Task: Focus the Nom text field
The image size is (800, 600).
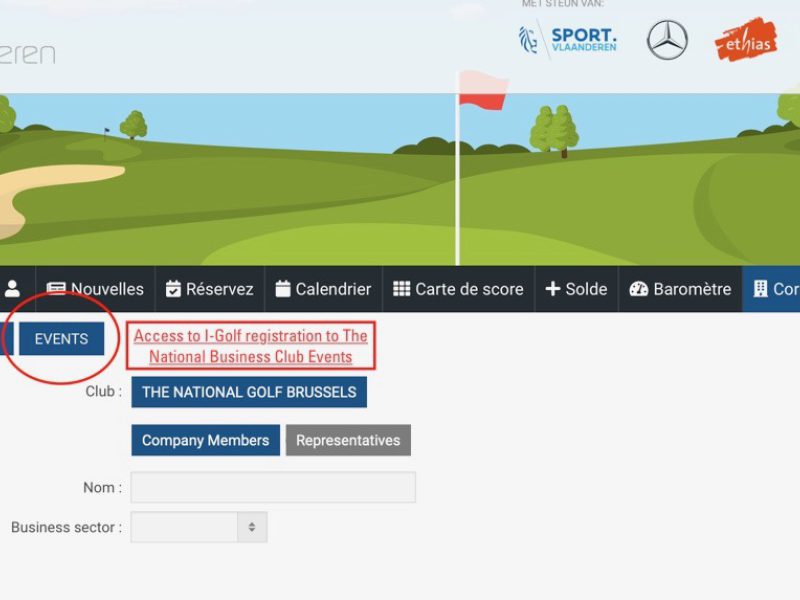Action: click(273, 487)
